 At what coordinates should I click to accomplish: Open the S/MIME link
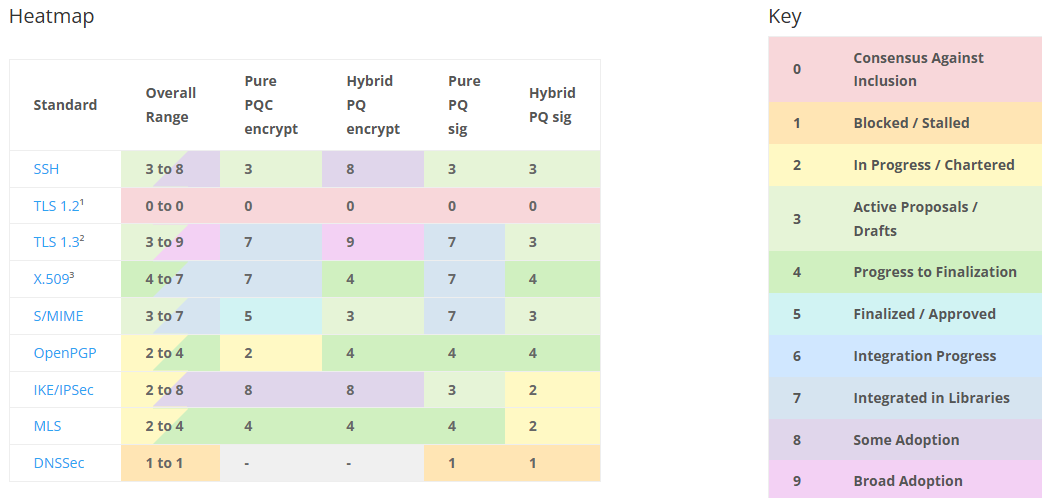point(58,316)
